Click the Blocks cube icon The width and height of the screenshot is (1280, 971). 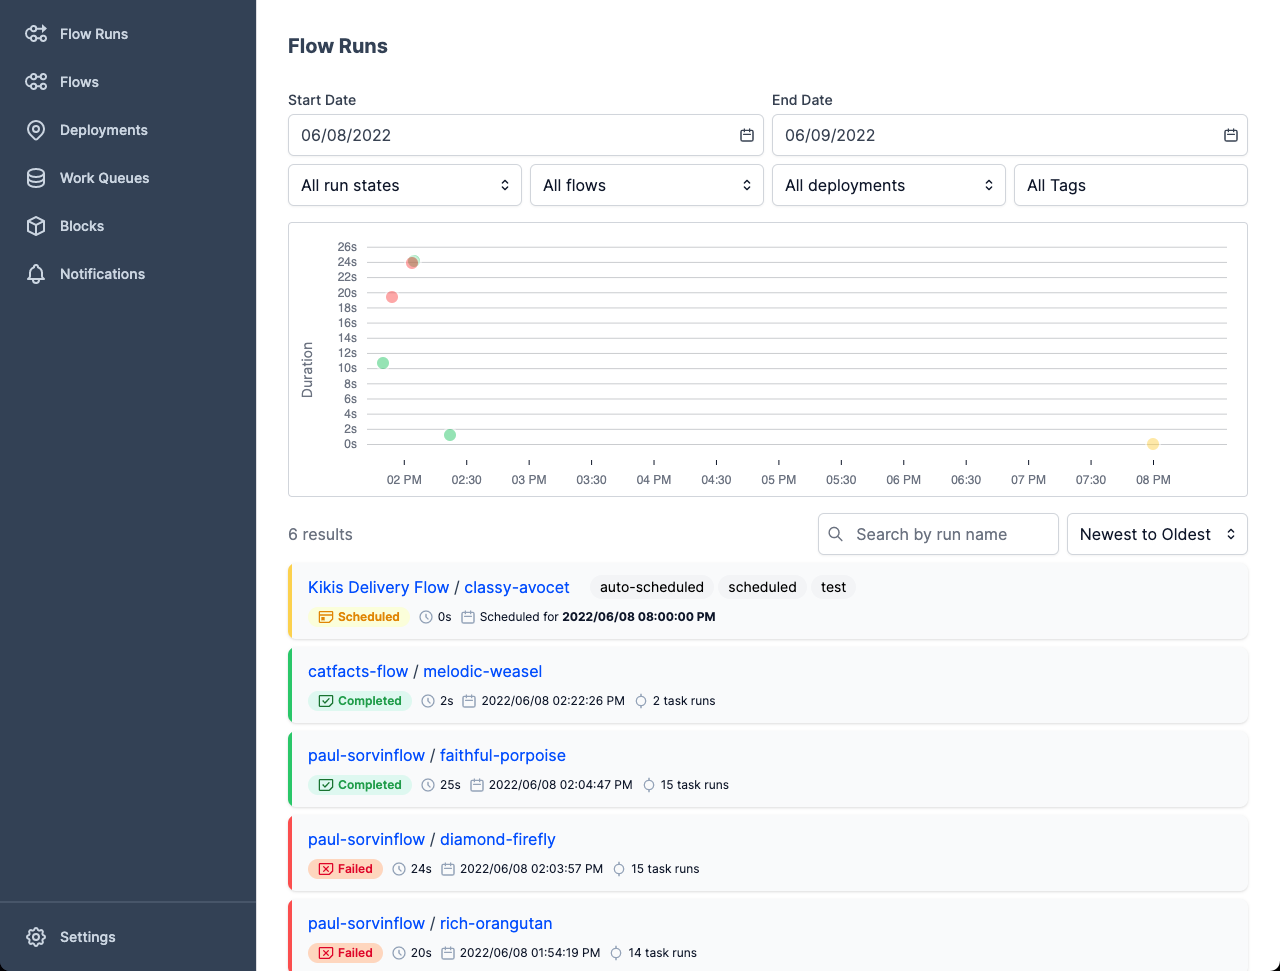click(x=36, y=226)
